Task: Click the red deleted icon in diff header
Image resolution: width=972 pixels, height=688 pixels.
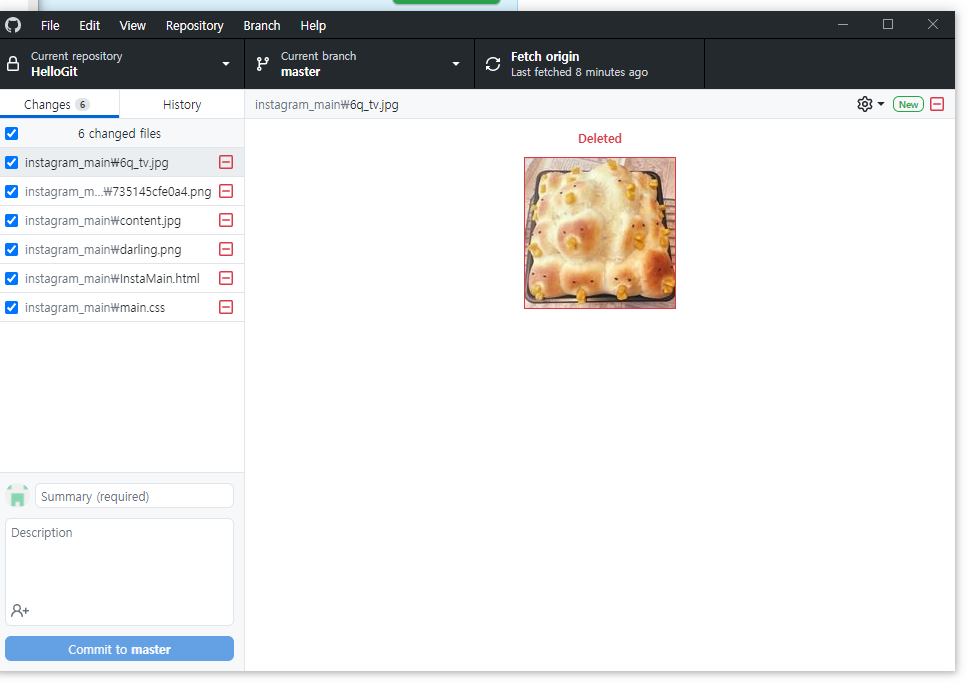Action: [937, 104]
